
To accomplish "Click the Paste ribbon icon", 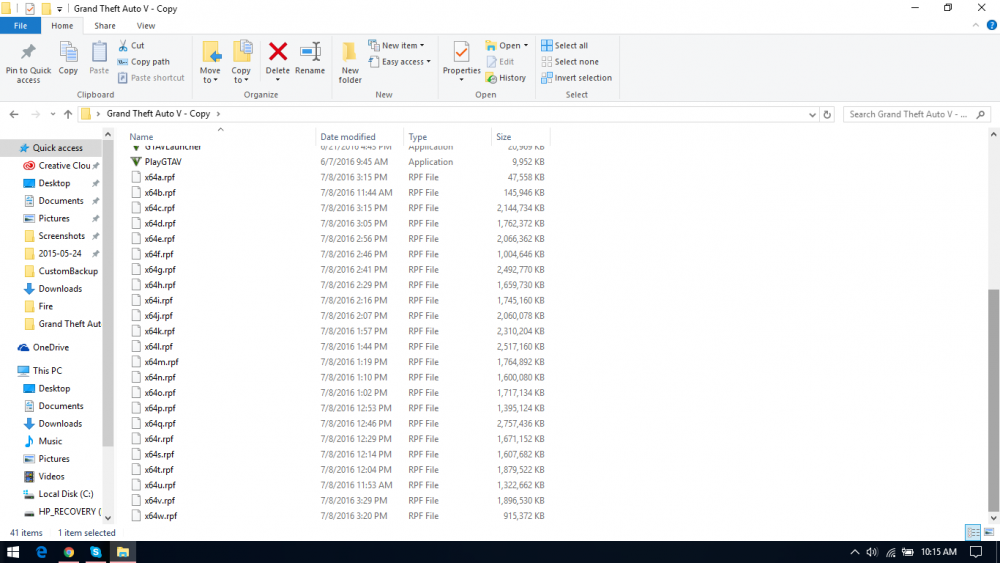I will 99,59.
